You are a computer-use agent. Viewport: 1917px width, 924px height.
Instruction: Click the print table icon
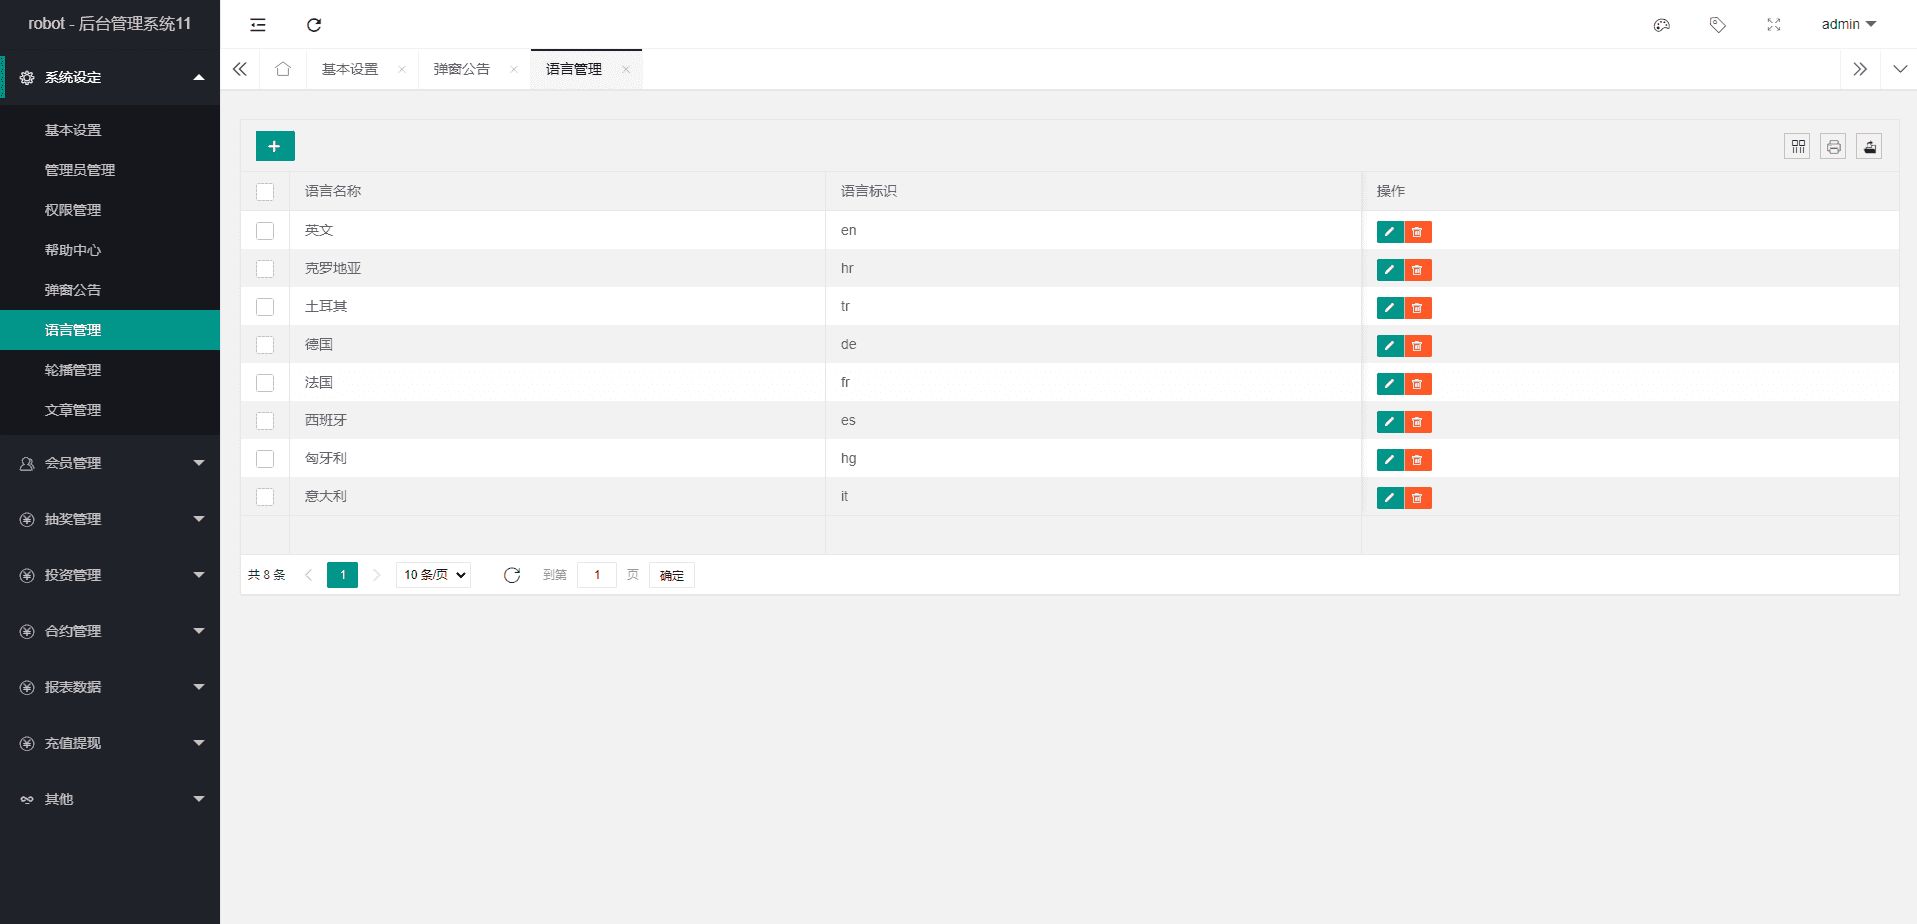pos(1833,147)
